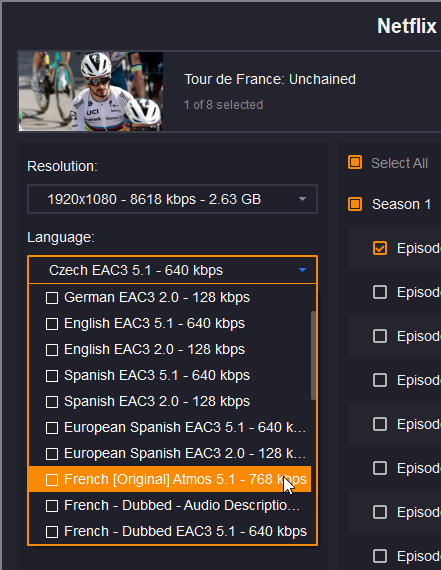Check French Dubbed Audio Description box
This screenshot has width=441, height=570.
(52, 506)
